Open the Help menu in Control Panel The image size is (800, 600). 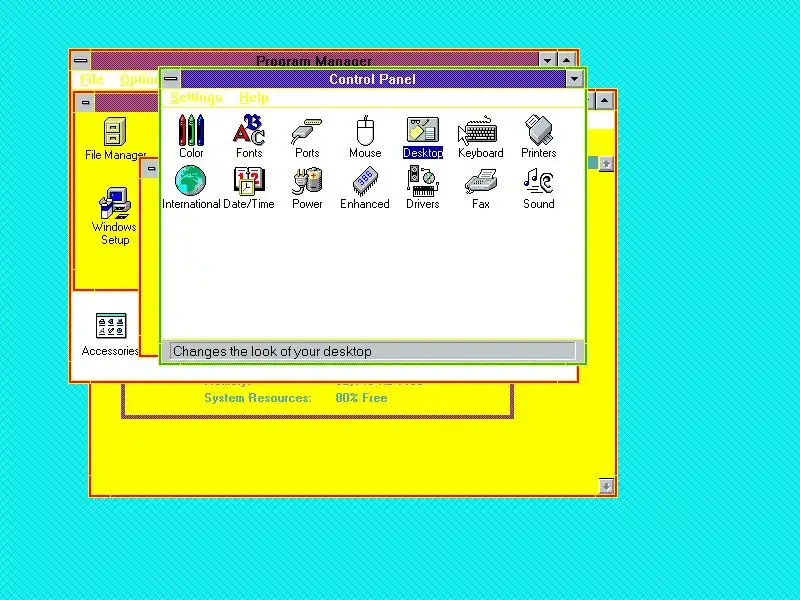tap(254, 97)
